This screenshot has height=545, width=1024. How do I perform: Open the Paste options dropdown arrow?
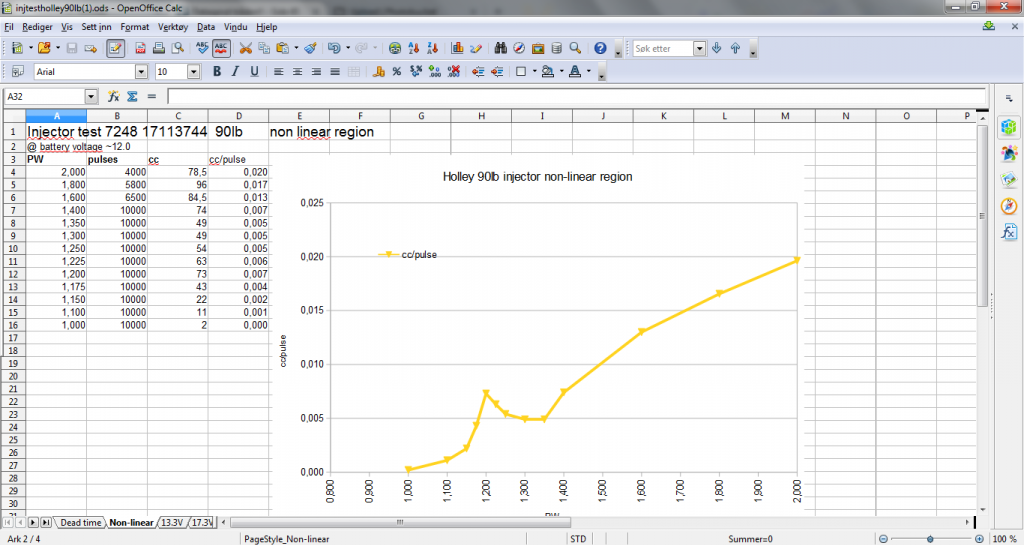(296, 48)
